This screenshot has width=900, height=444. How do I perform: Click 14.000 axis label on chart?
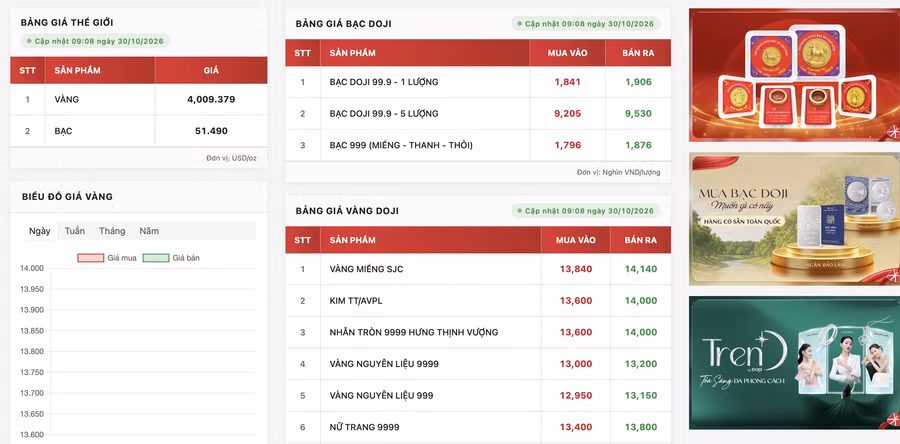pyautogui.click(x=32, y=268)
